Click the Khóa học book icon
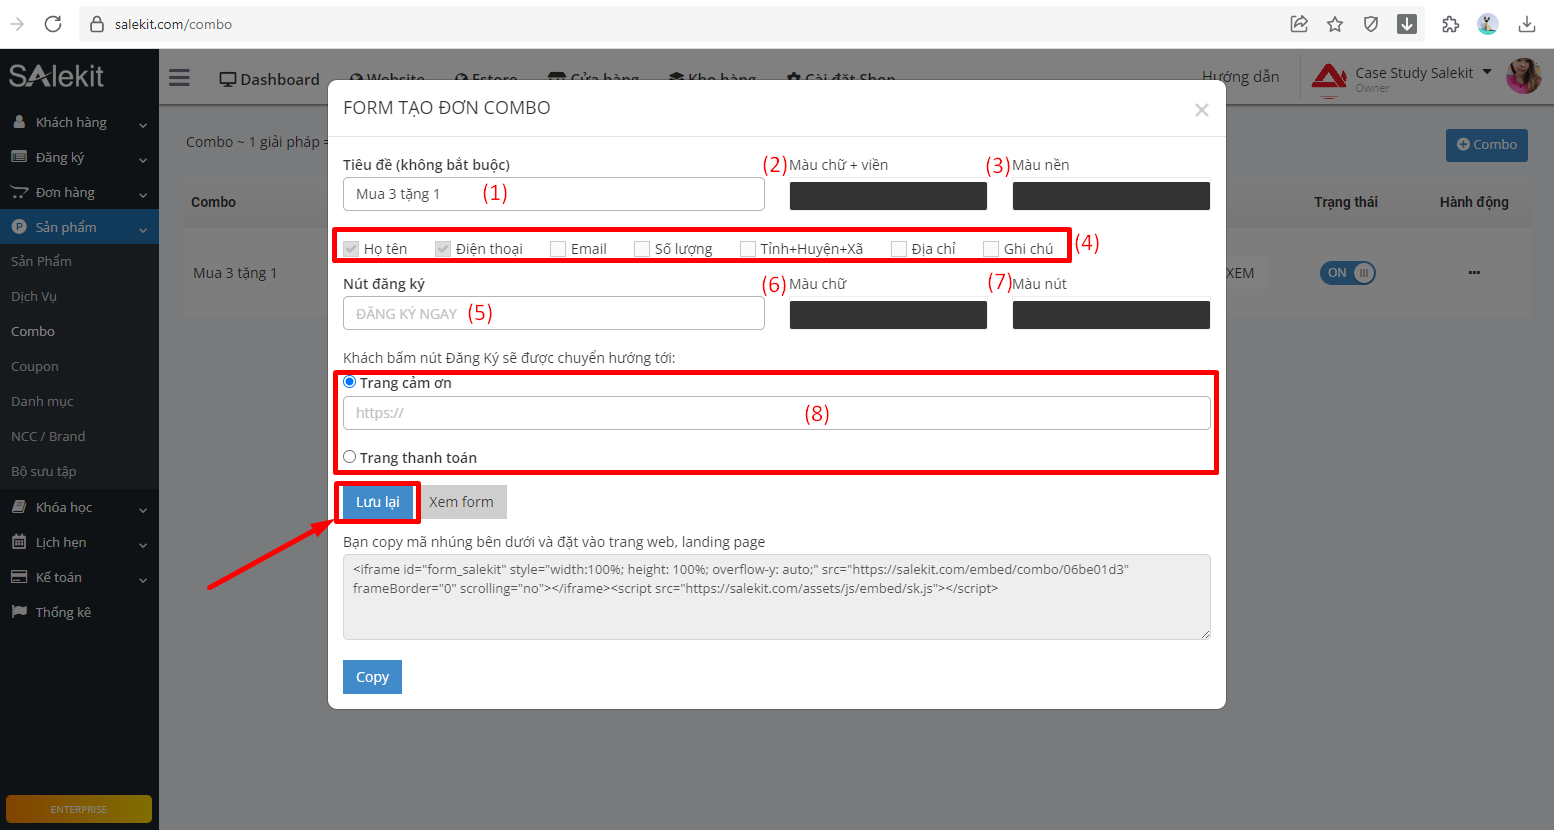Viewport: 1554px width, 830px height. (19, 507)
